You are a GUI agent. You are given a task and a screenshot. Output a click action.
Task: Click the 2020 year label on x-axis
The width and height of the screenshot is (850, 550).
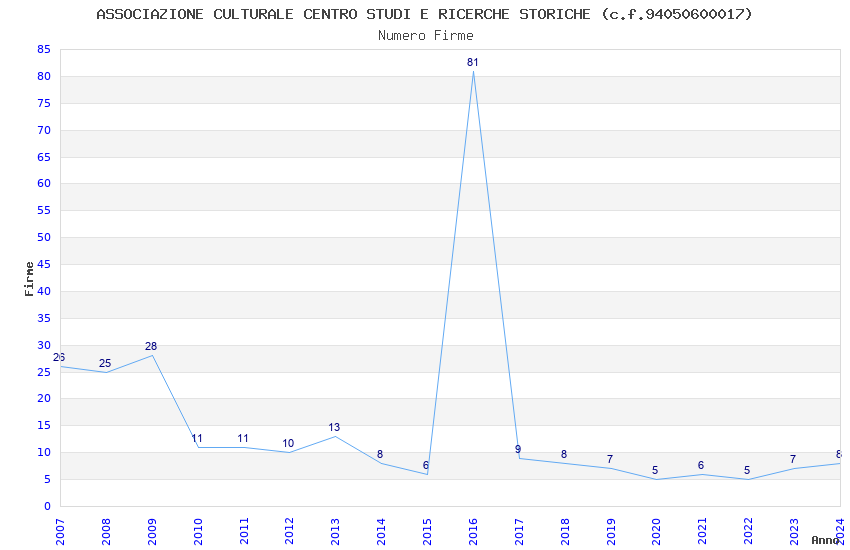pos(656,532)
